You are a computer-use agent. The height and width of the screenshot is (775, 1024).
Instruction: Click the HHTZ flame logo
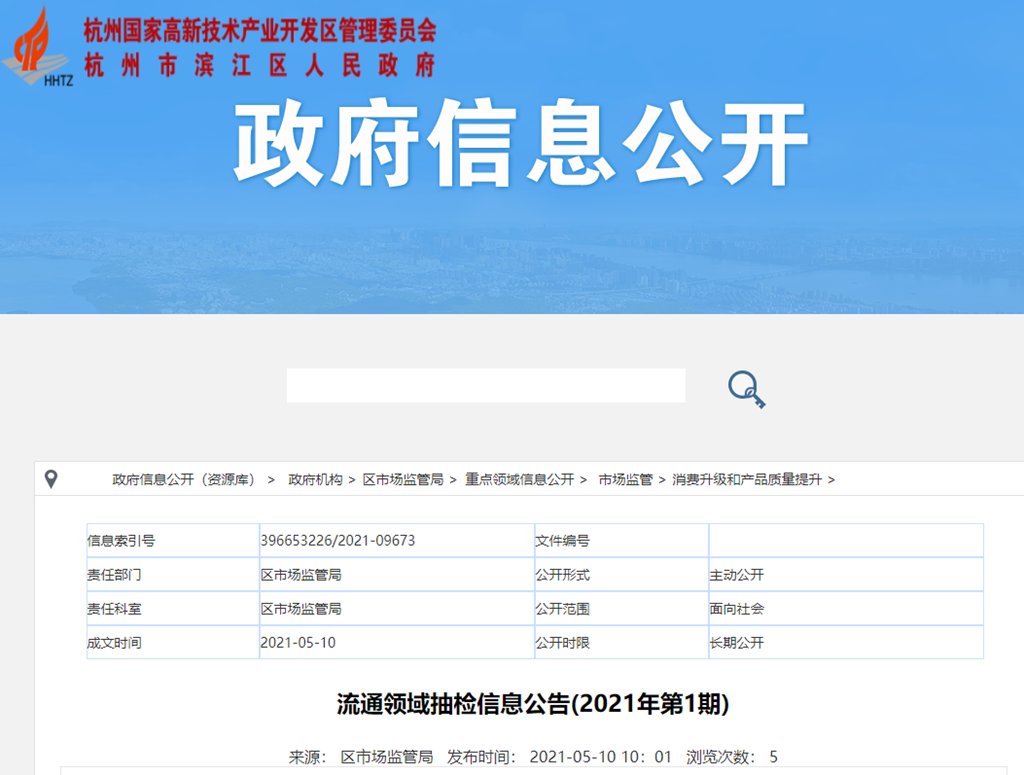(38, 47)
